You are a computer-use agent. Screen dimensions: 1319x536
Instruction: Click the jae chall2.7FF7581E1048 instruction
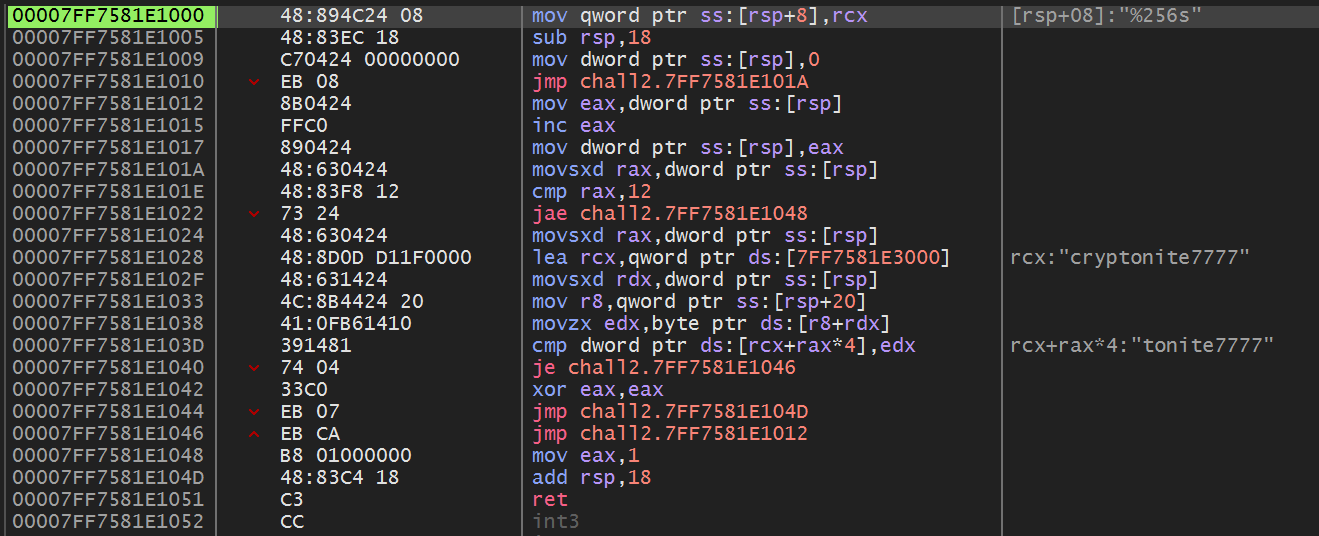coord(669,214)
